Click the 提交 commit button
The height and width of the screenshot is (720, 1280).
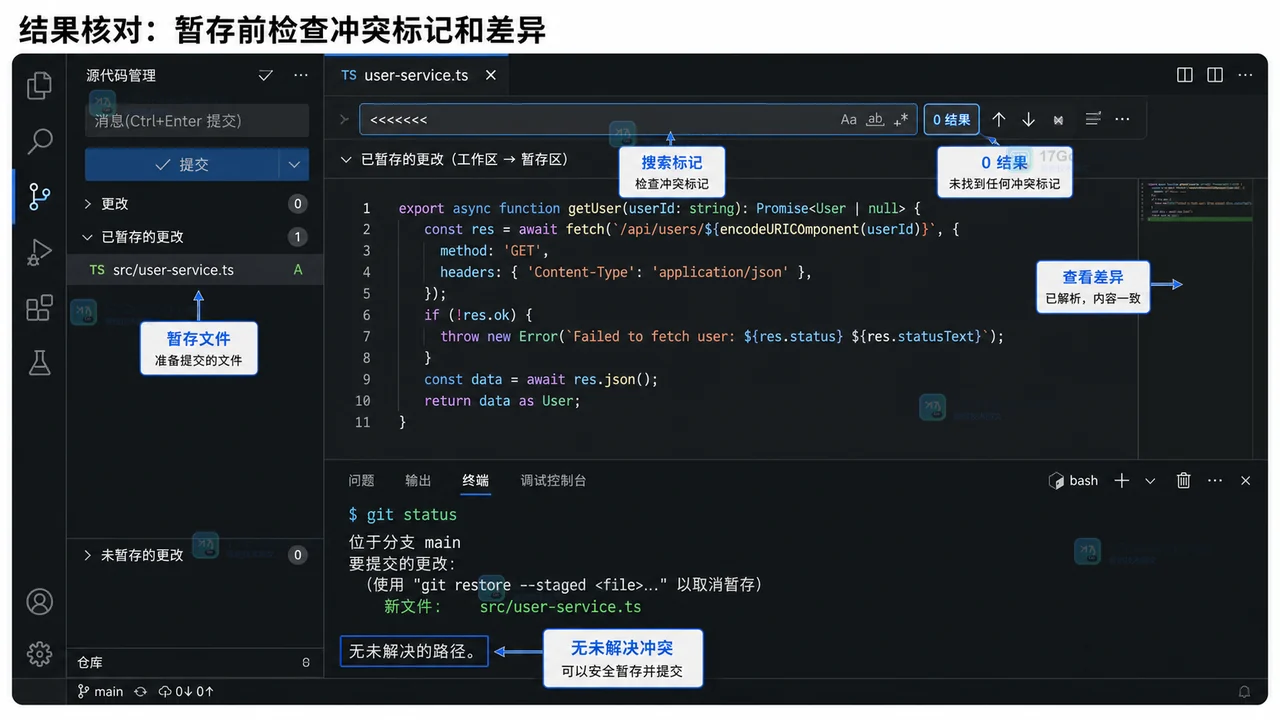182,164
